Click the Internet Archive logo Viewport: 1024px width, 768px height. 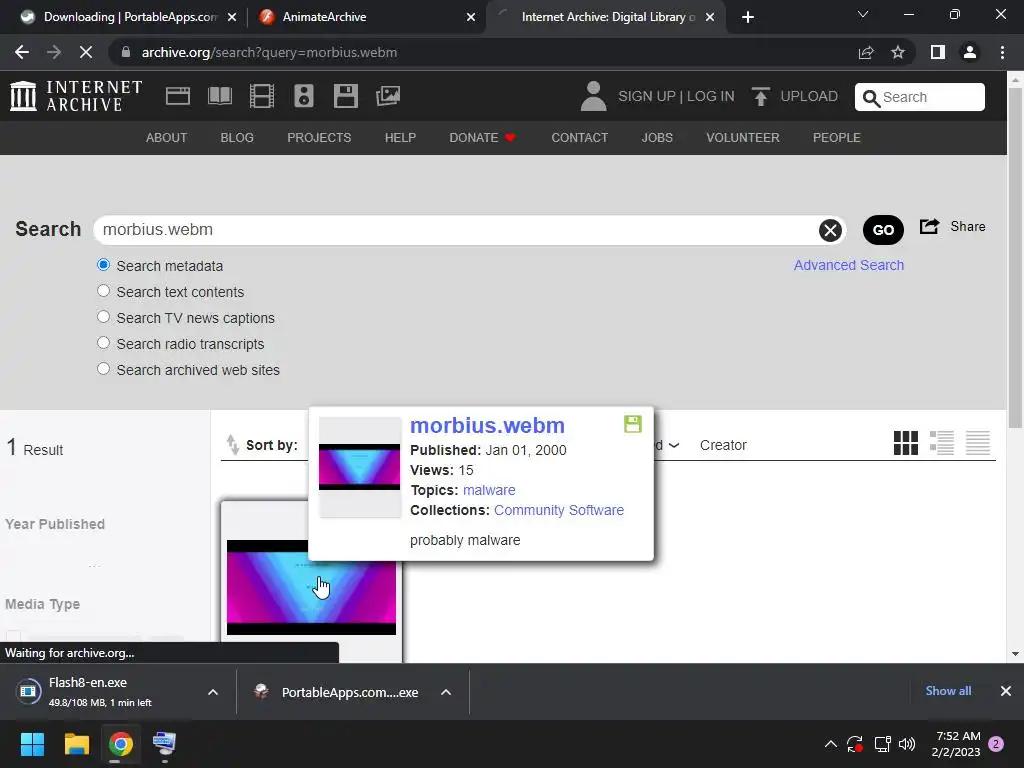coord(76,96)
